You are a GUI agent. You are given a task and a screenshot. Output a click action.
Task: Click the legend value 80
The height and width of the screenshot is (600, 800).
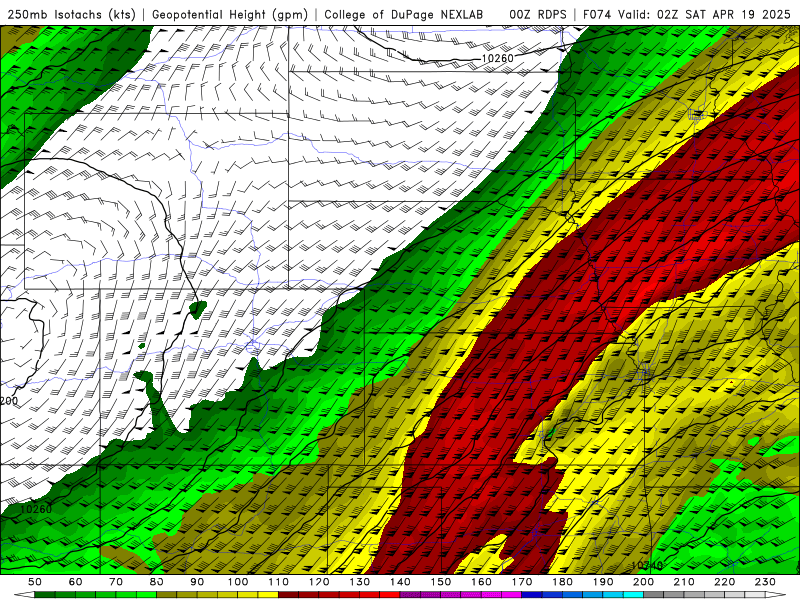157,582
